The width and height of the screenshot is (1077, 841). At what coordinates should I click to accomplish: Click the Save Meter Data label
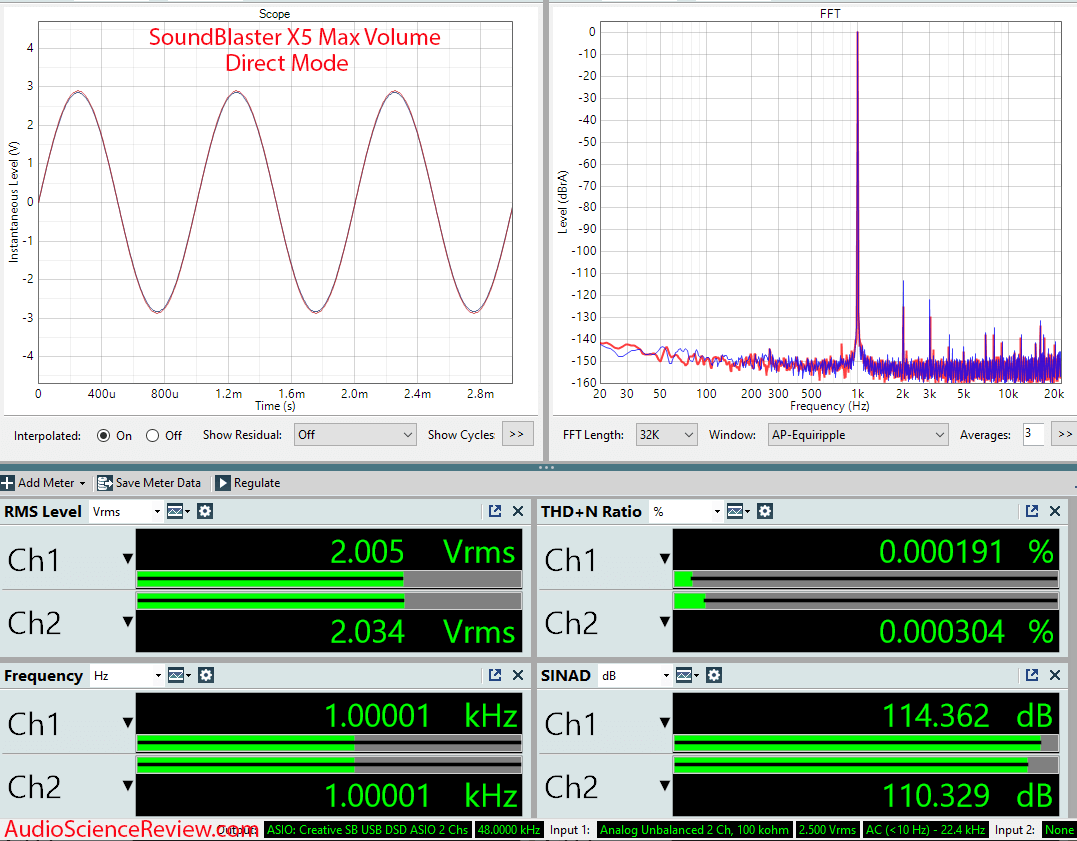[x=158, y=483]
